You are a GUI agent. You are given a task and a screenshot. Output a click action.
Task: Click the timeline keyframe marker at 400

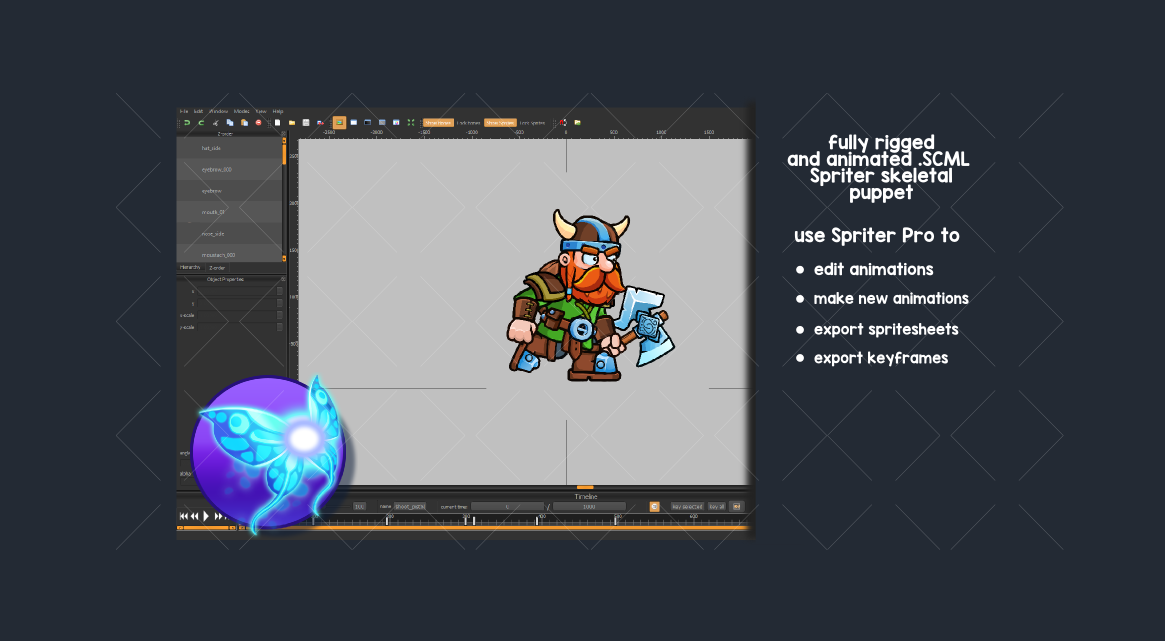click(537, 521)
